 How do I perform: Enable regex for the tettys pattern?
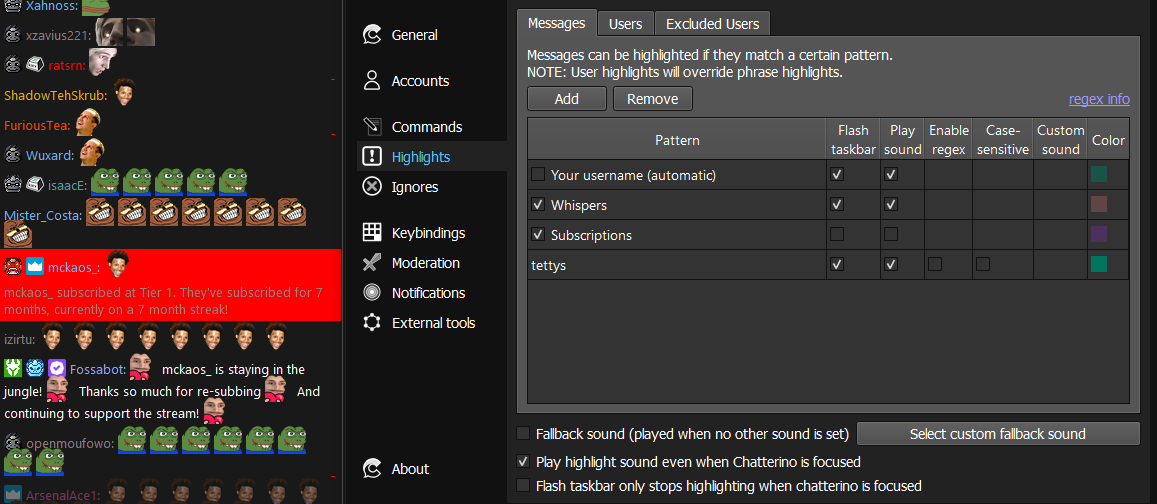tap(935, 264)
